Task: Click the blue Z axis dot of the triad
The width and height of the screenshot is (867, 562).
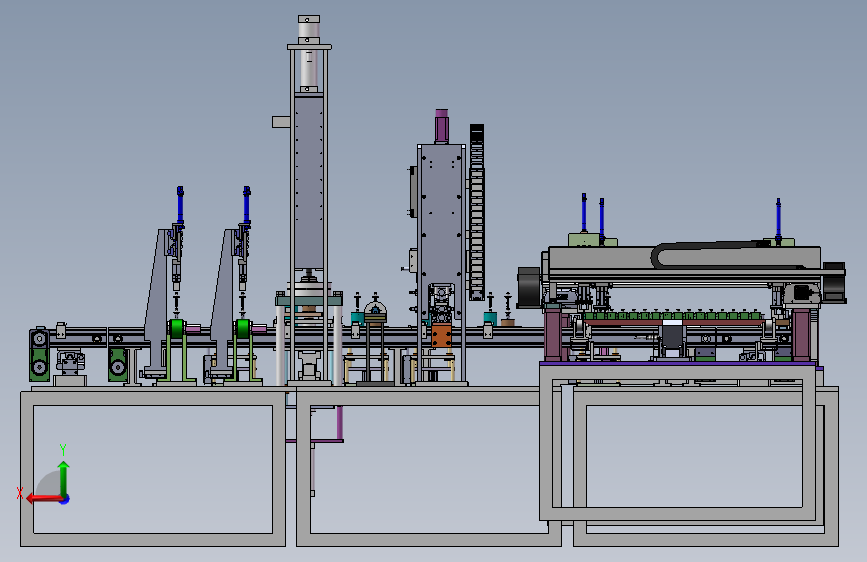Action: [x=65, y=499]
